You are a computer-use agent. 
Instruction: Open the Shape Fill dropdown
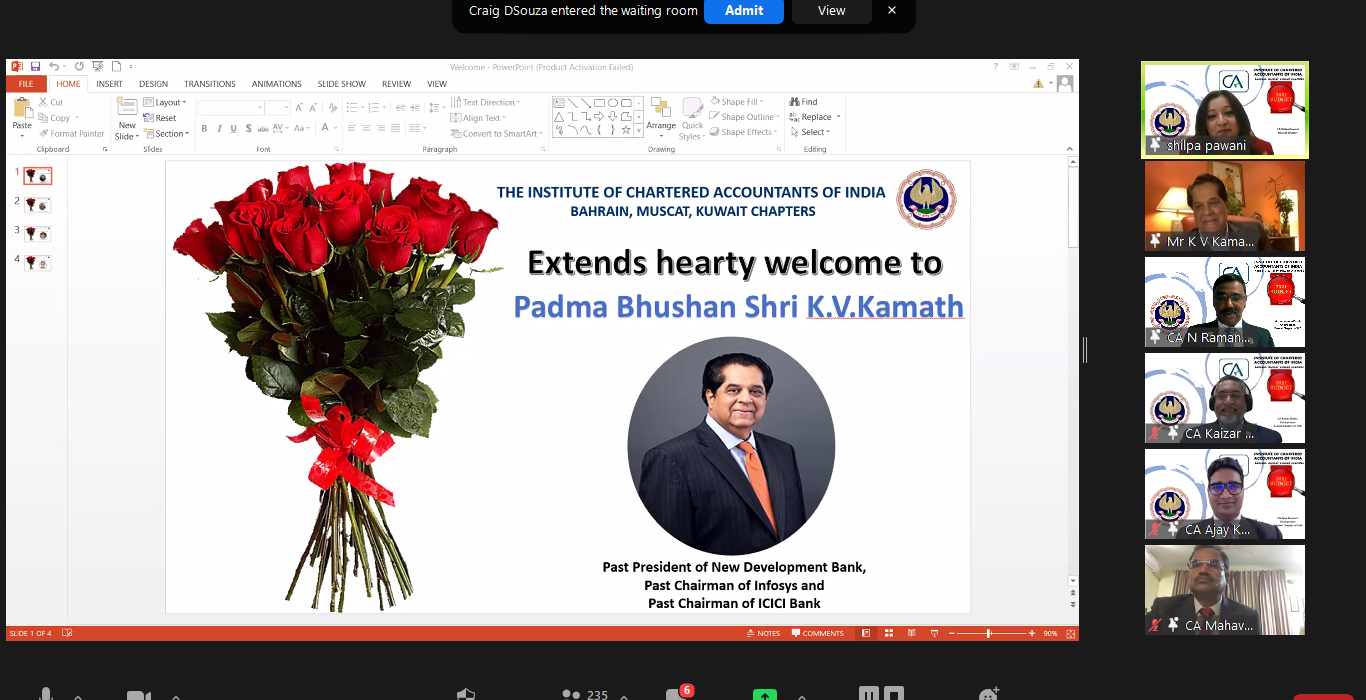[x=738, y=102]
